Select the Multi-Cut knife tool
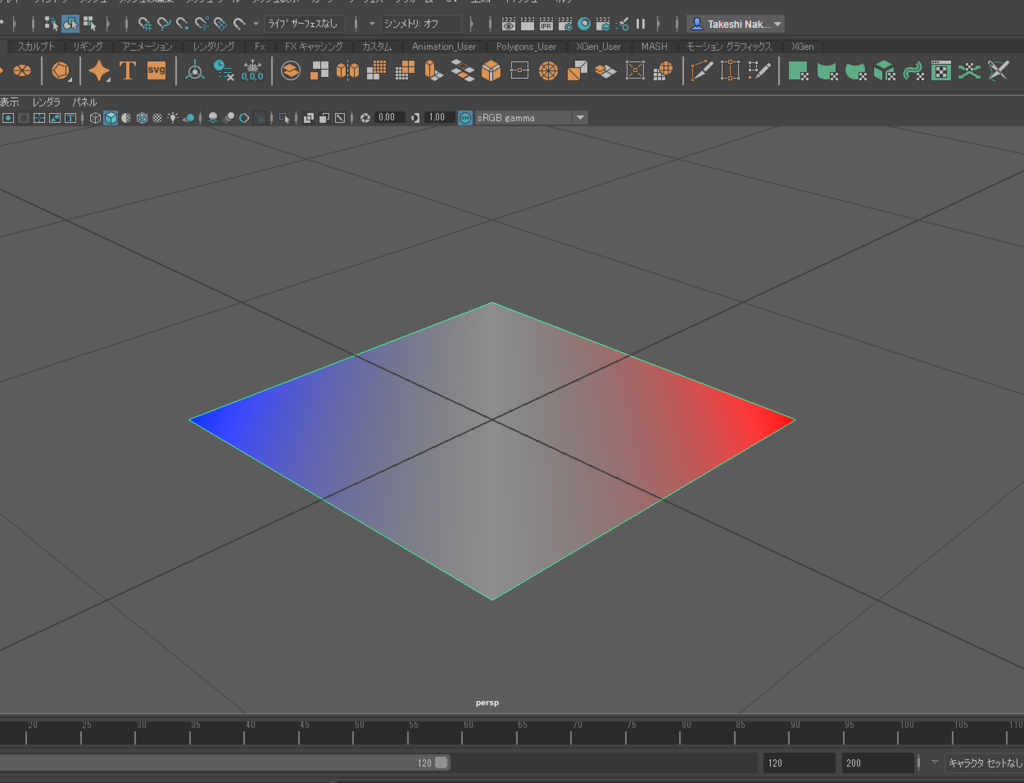 702,71
